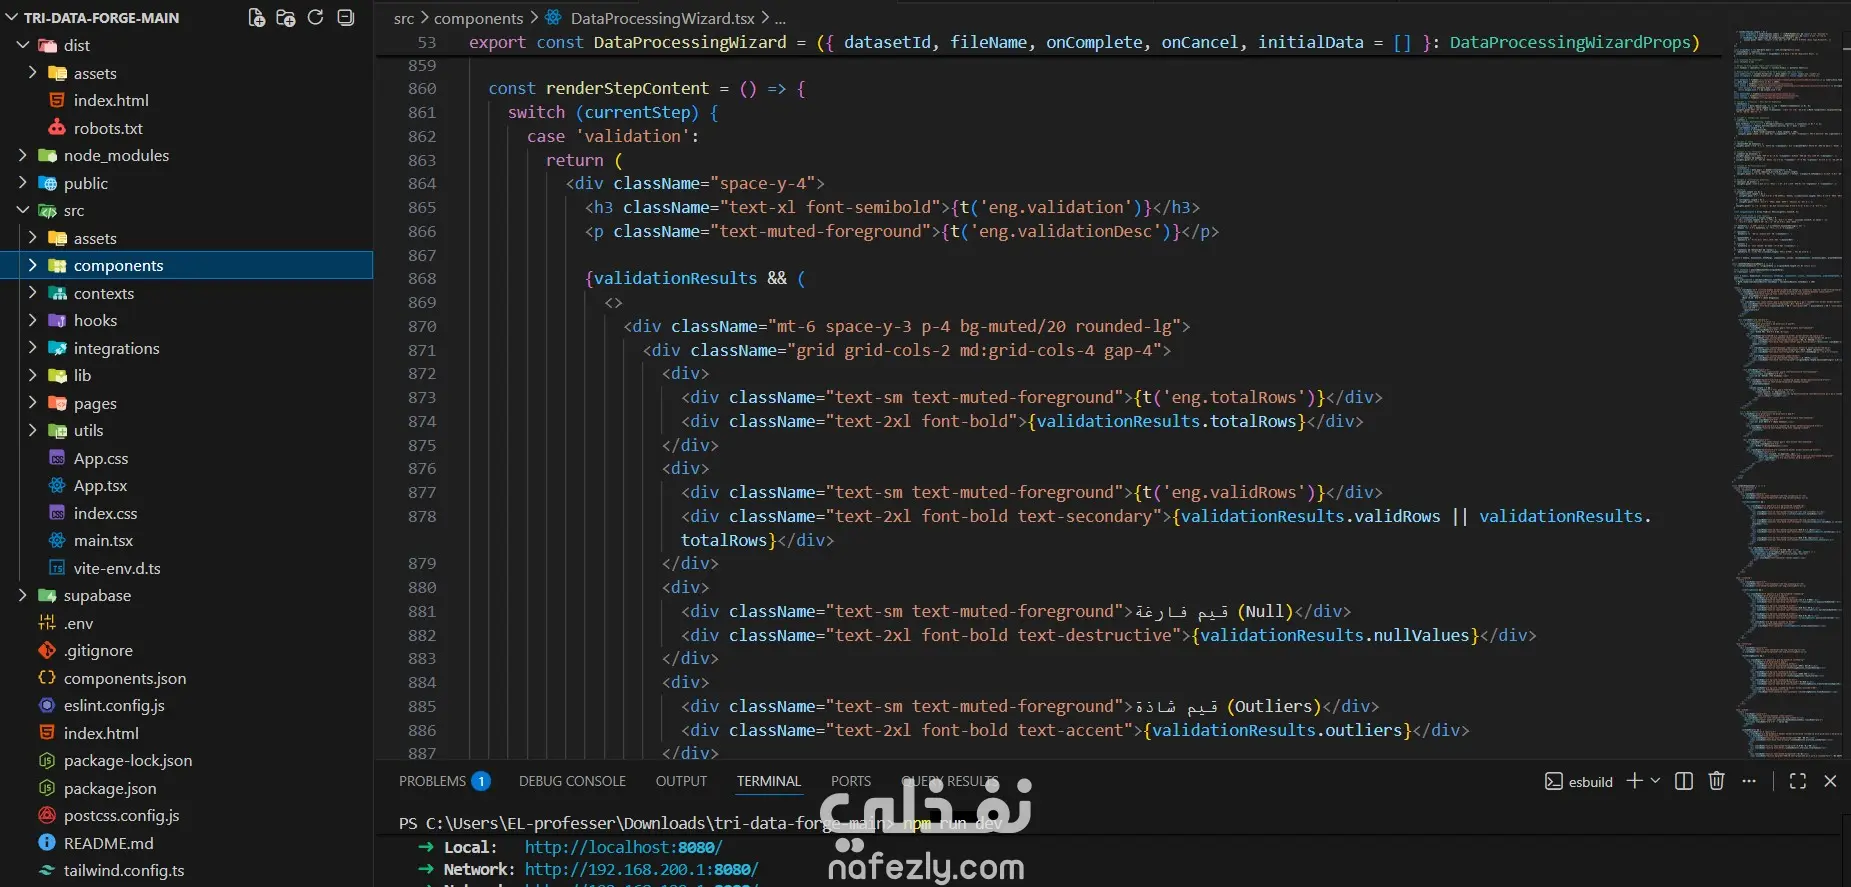Click the 'validation' case string on line 862
Viewport: 1851px width, 887px height.
click(x=633, y=136)
